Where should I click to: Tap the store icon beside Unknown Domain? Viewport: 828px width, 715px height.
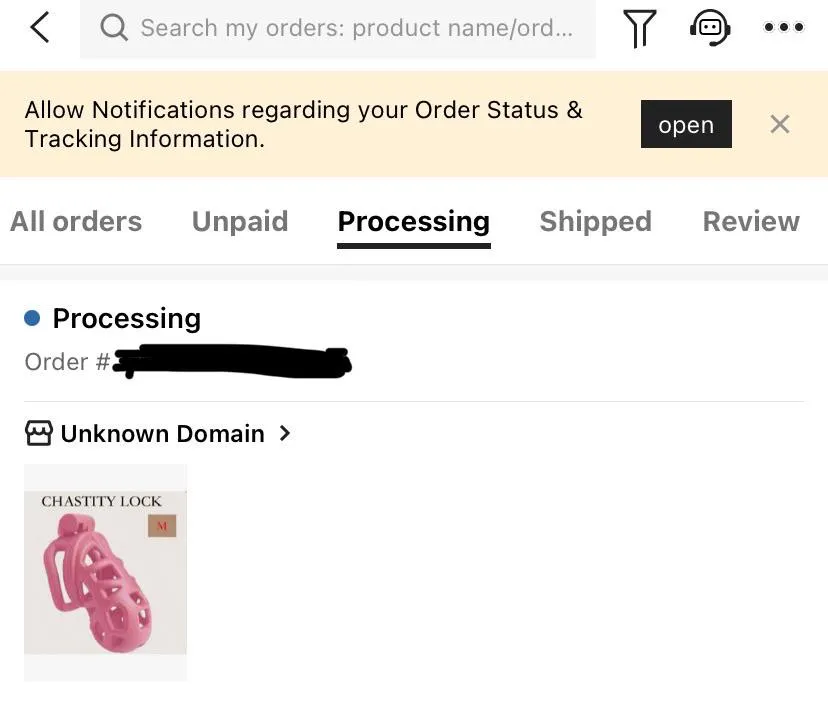coord(38,433)
